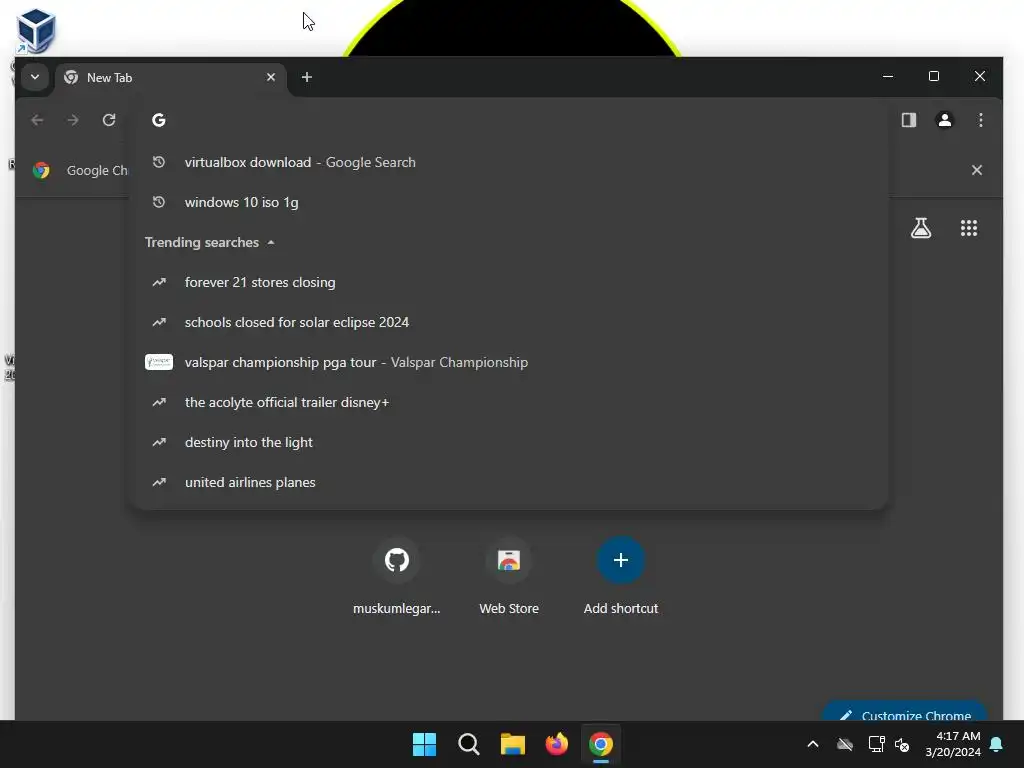Viewport: 1024px width, 768px height.
Task: Open a new tab with plus button
Action: click(x=306, y=77)
